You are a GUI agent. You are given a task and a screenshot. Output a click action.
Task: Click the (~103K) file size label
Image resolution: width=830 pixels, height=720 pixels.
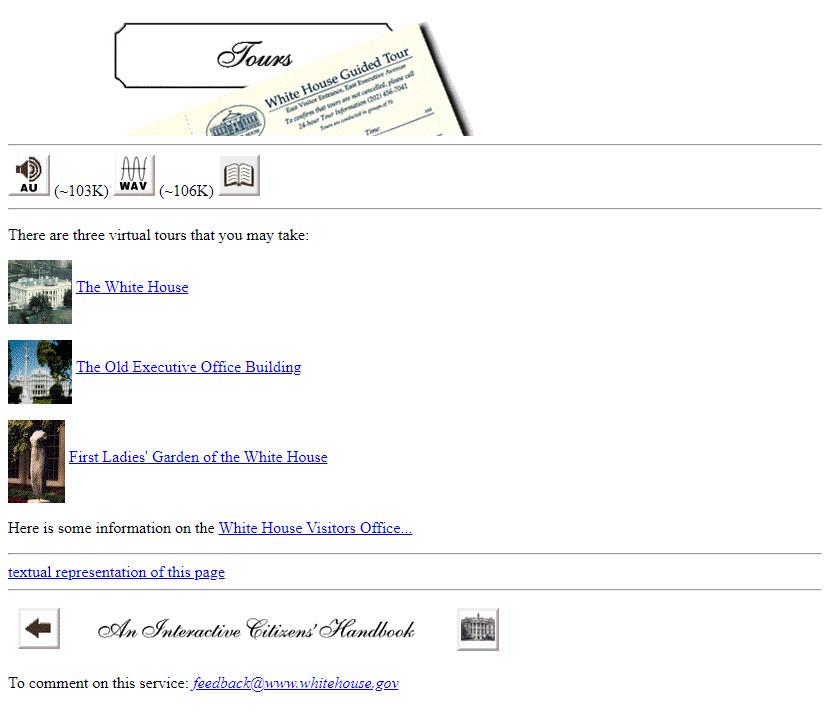81,191
